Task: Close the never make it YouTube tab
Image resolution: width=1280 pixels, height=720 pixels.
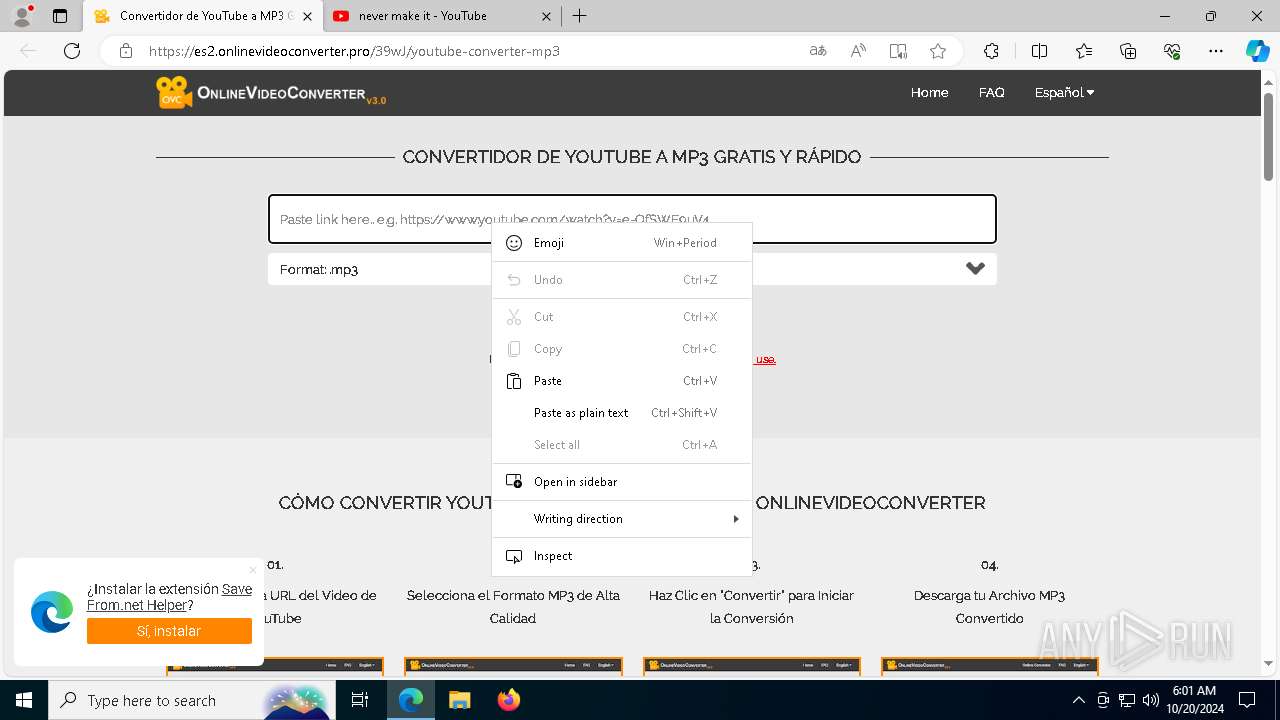Action: (x=545, y=16)
